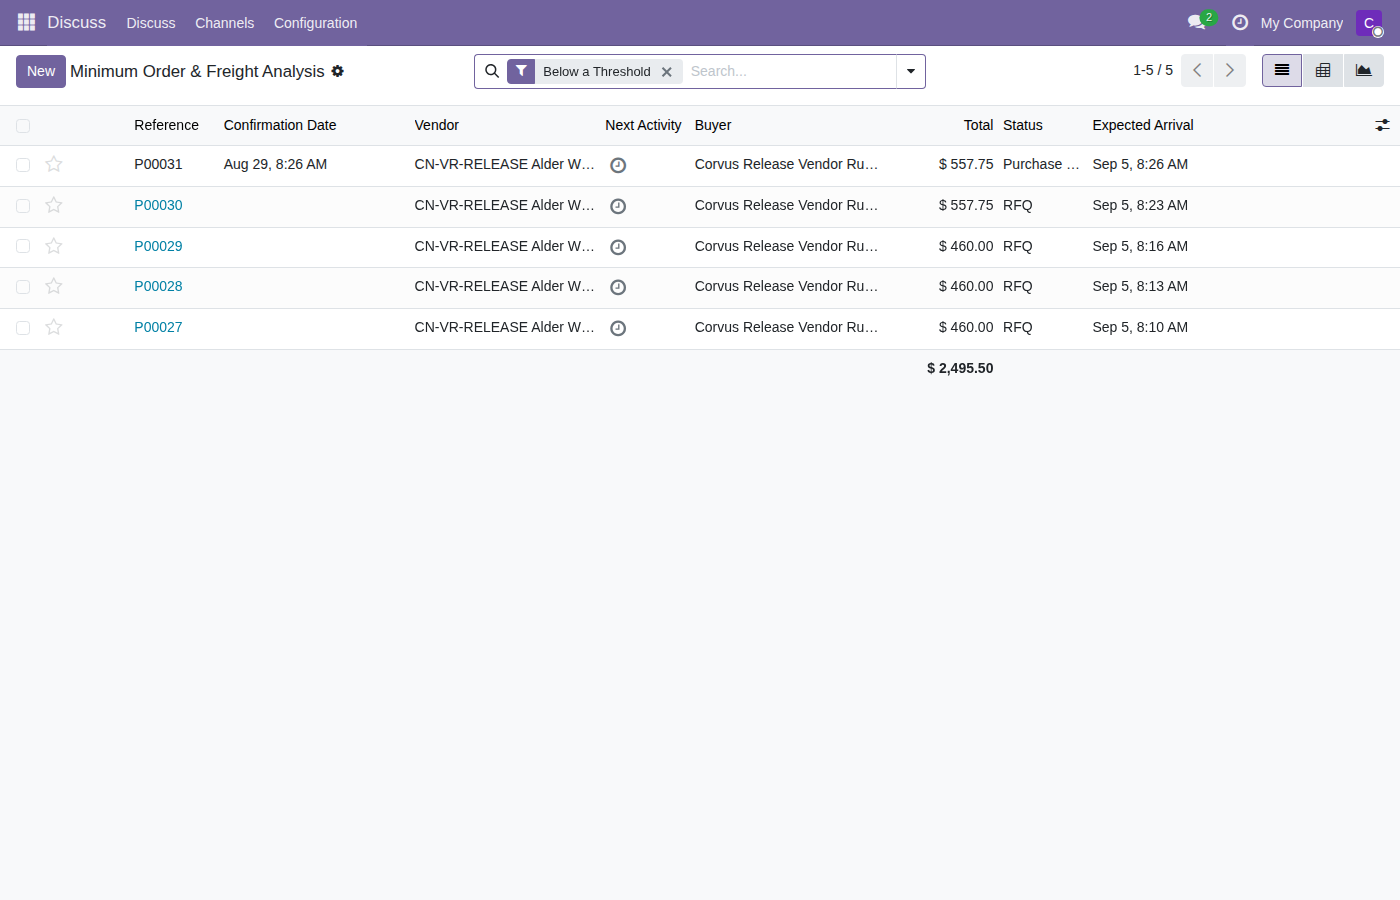
Task: Expand the search options dropdown arrow
Action: coord(911,71)
